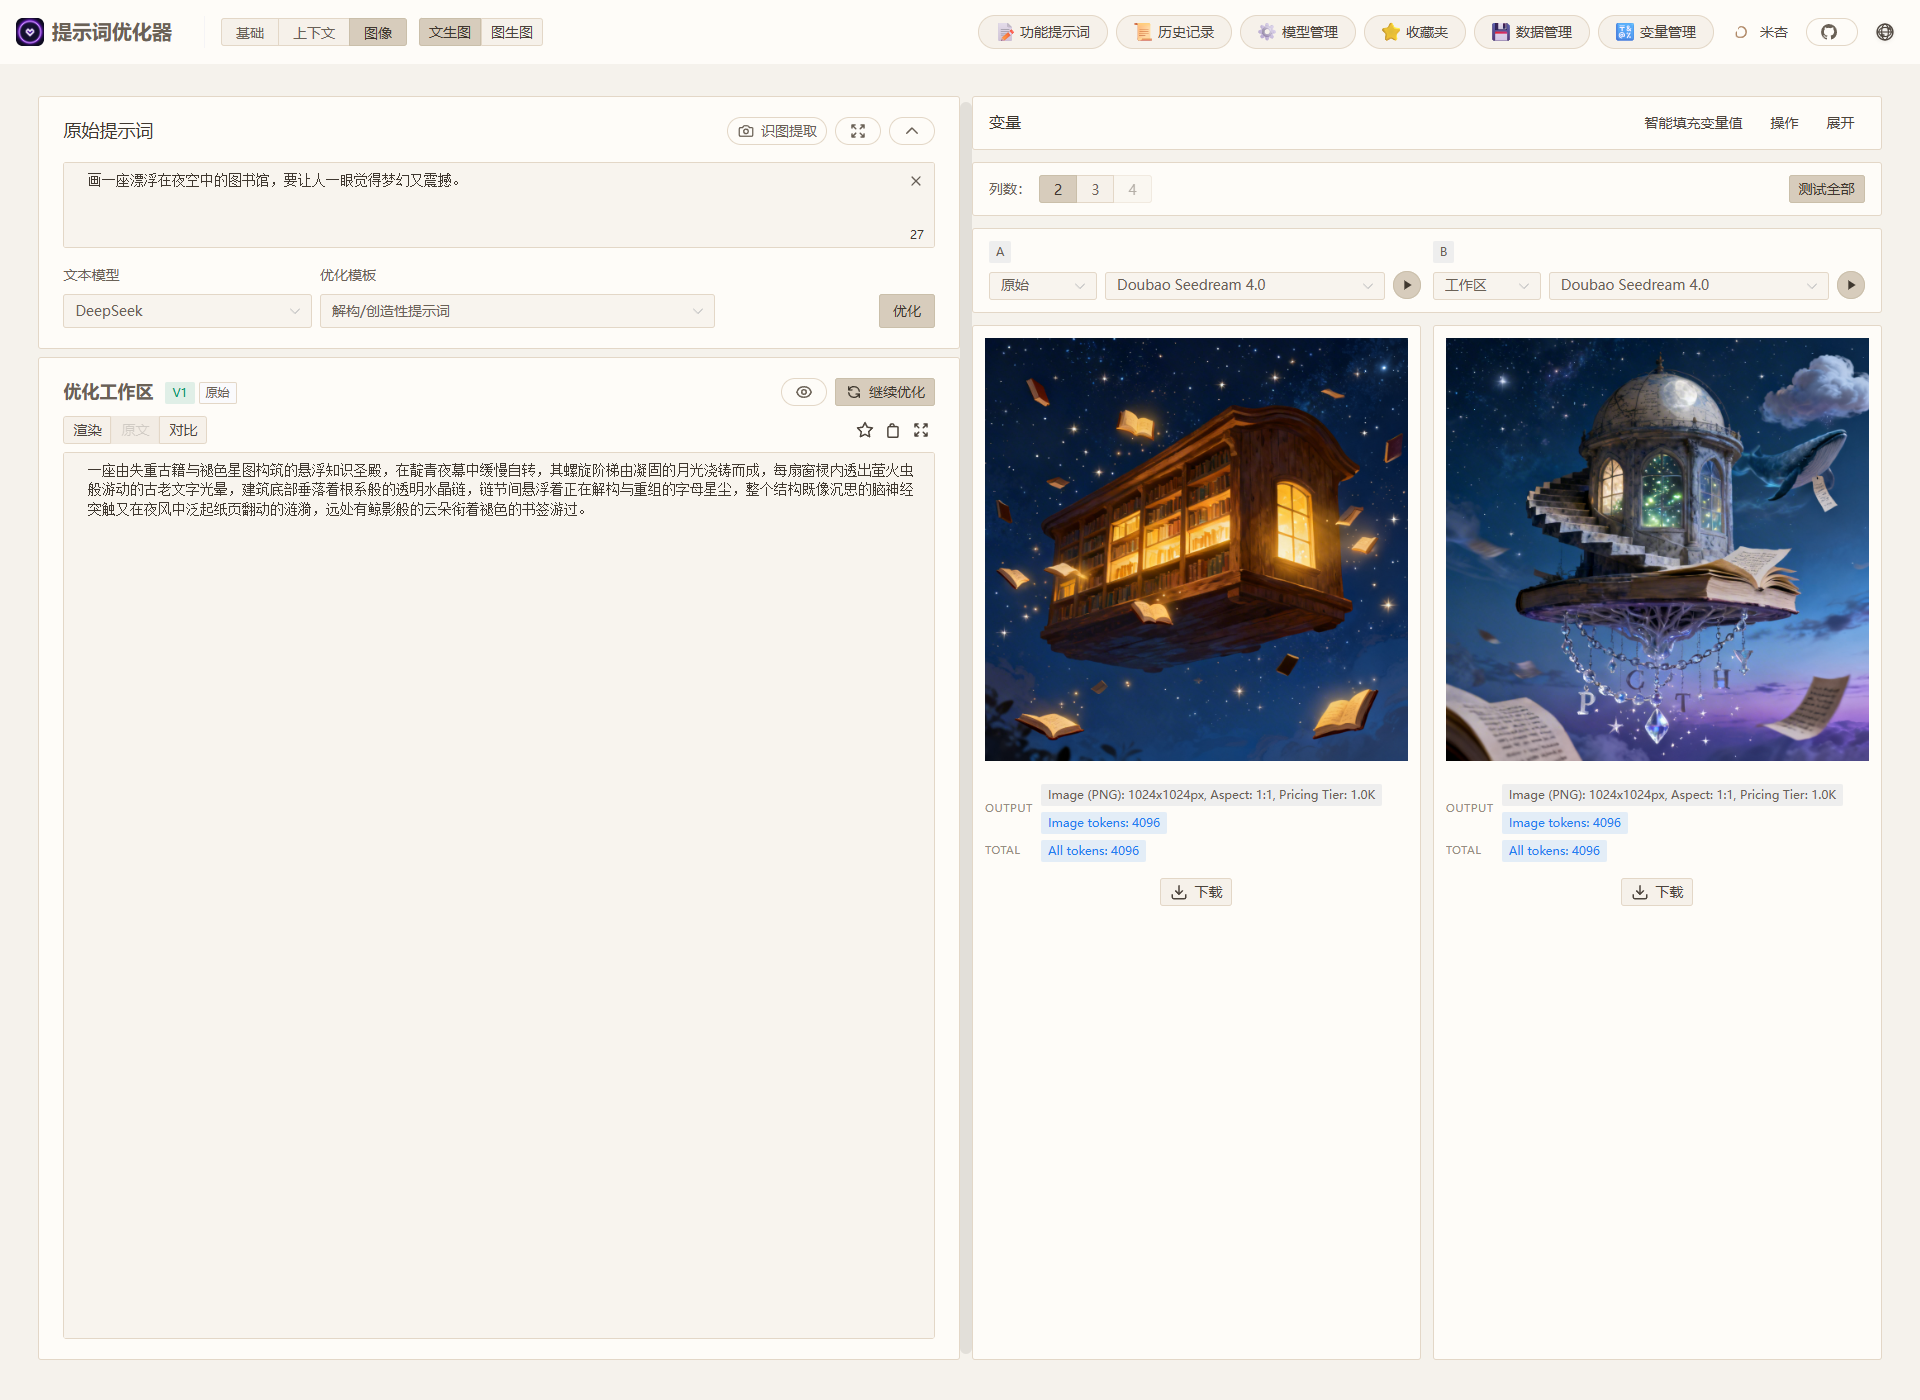
Task: Open the GitHub repository icon
Action: tap(1830, 31)
